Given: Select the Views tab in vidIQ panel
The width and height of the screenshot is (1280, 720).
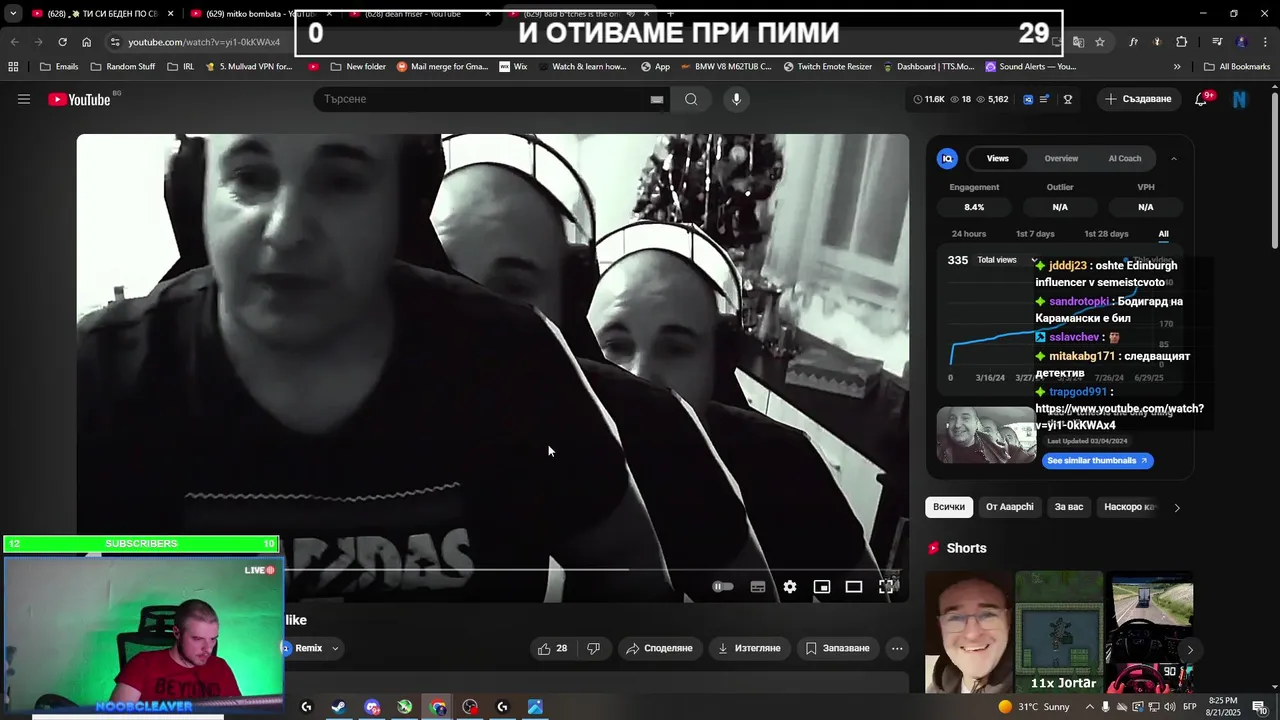Looking at the screenshot, I should [x=998, y=158].
